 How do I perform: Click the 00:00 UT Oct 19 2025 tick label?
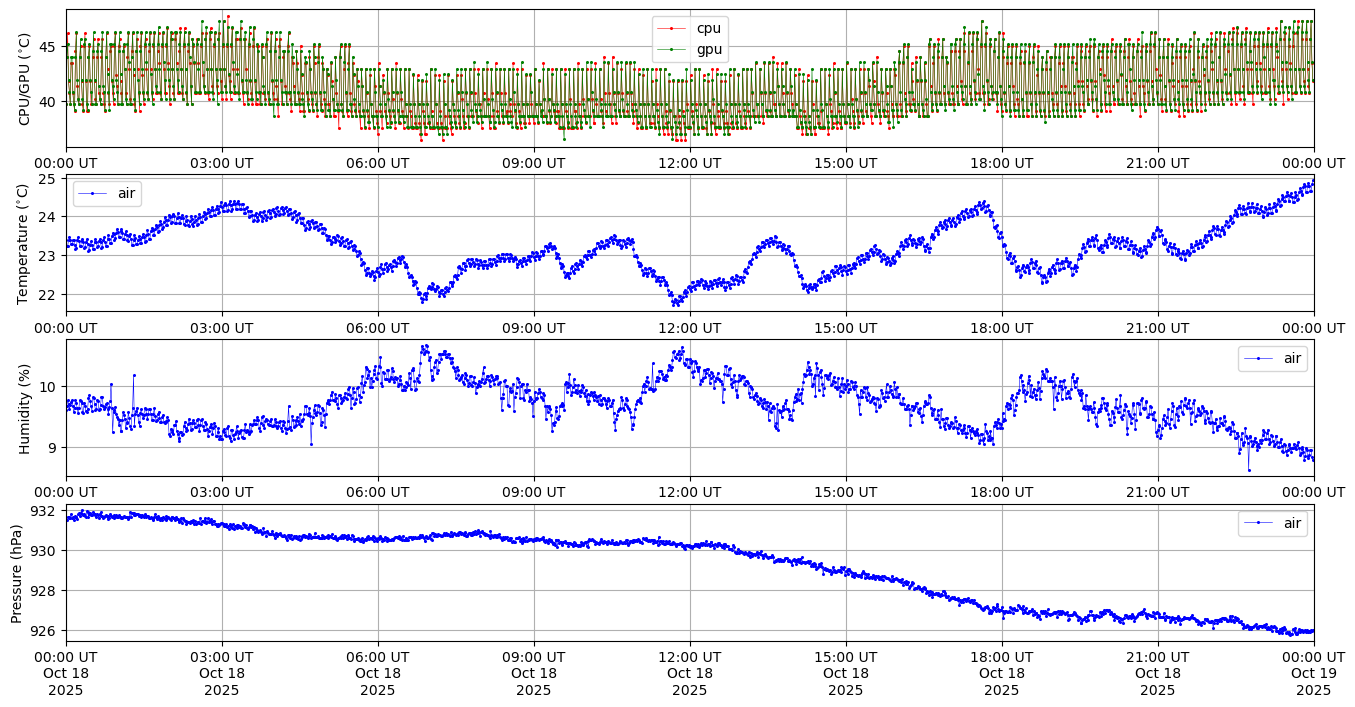(x=1313, y=673)
